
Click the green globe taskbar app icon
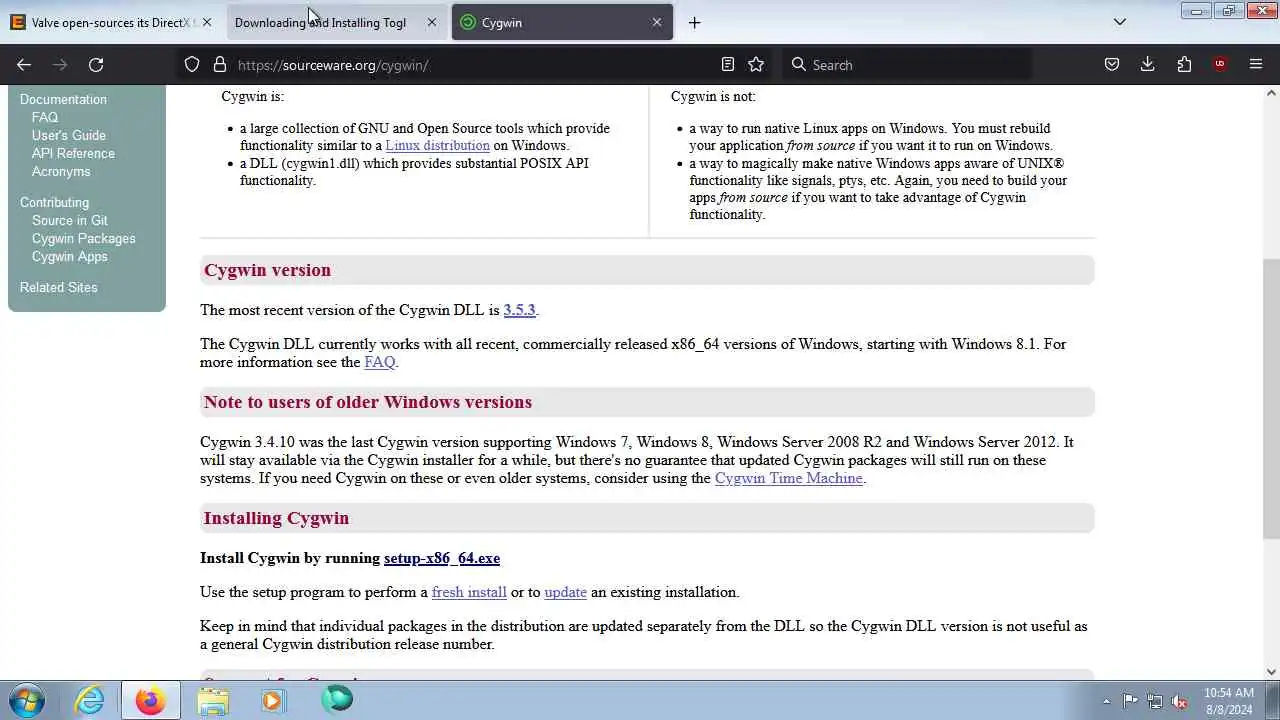click(x=337, y=700)
